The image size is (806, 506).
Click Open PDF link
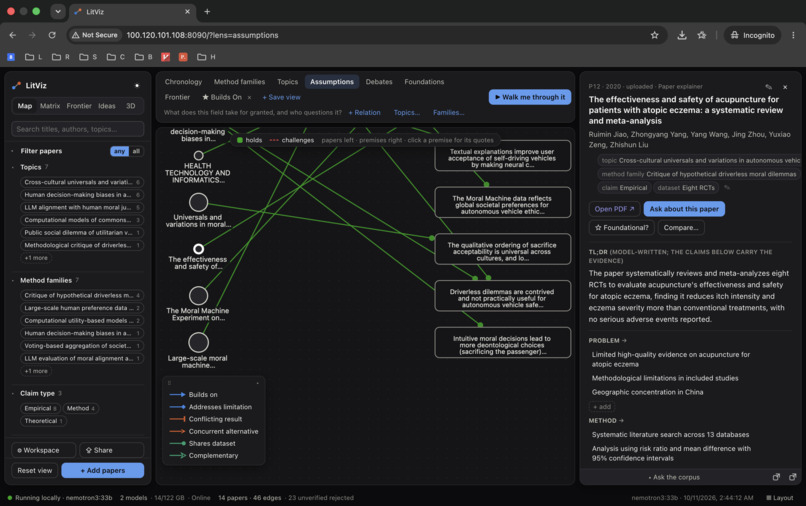point(614,209)
